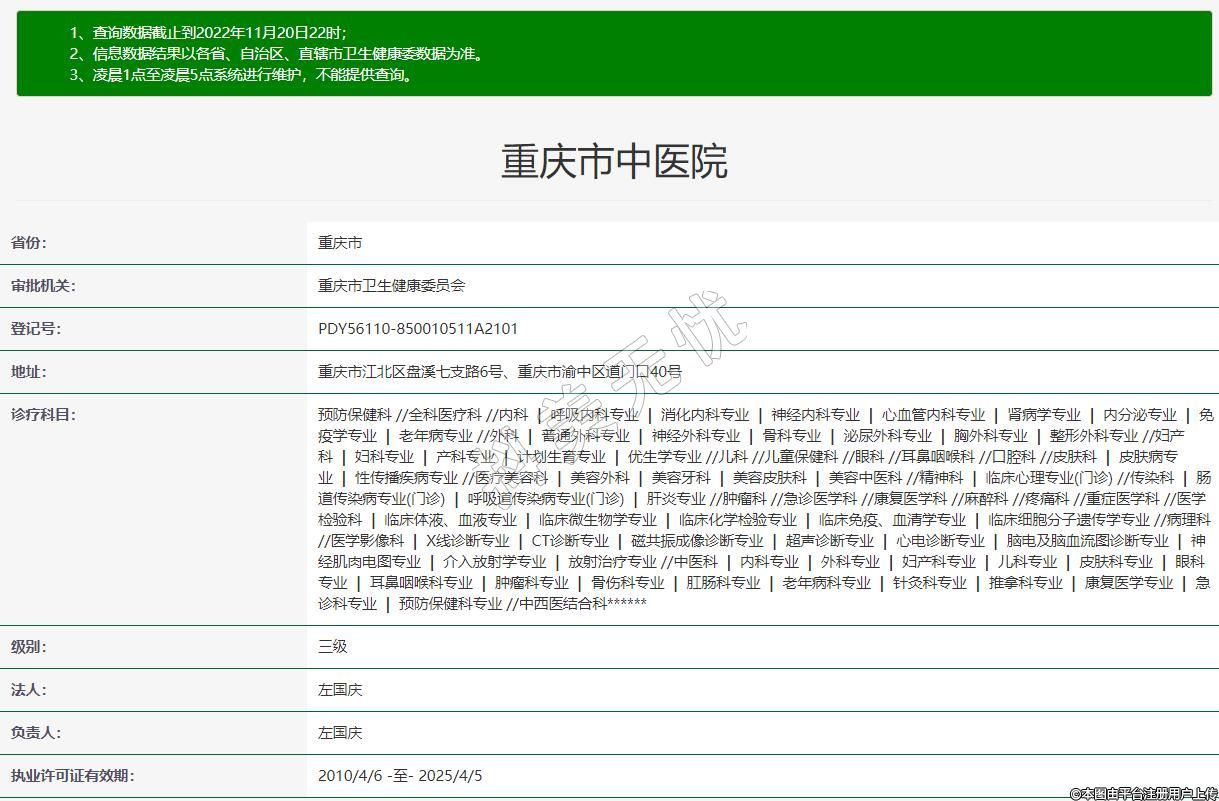Select the 登记号 field label
The image size is (1219, 801).
coord(36,328)
